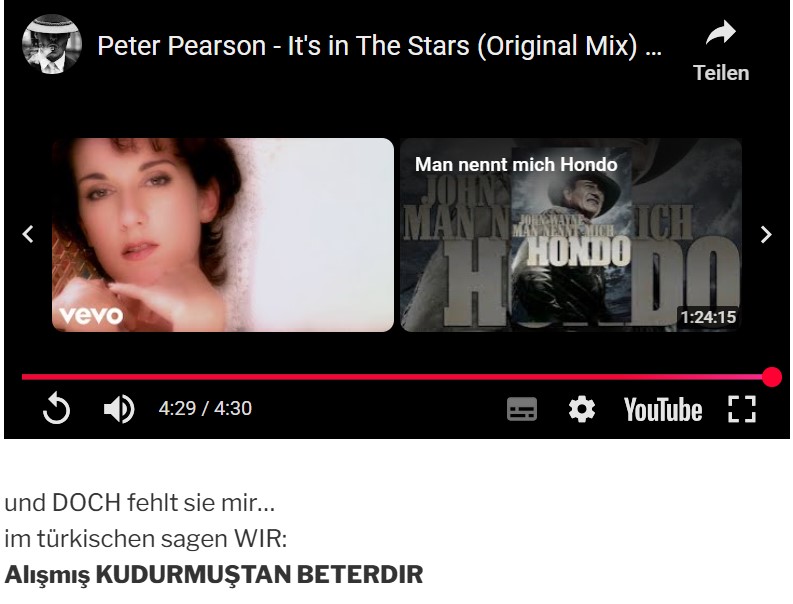Viewport: 793px width, 604px height.
Task: Click the 1:24:15 duration badge
Action: click(x=708, y=317)
